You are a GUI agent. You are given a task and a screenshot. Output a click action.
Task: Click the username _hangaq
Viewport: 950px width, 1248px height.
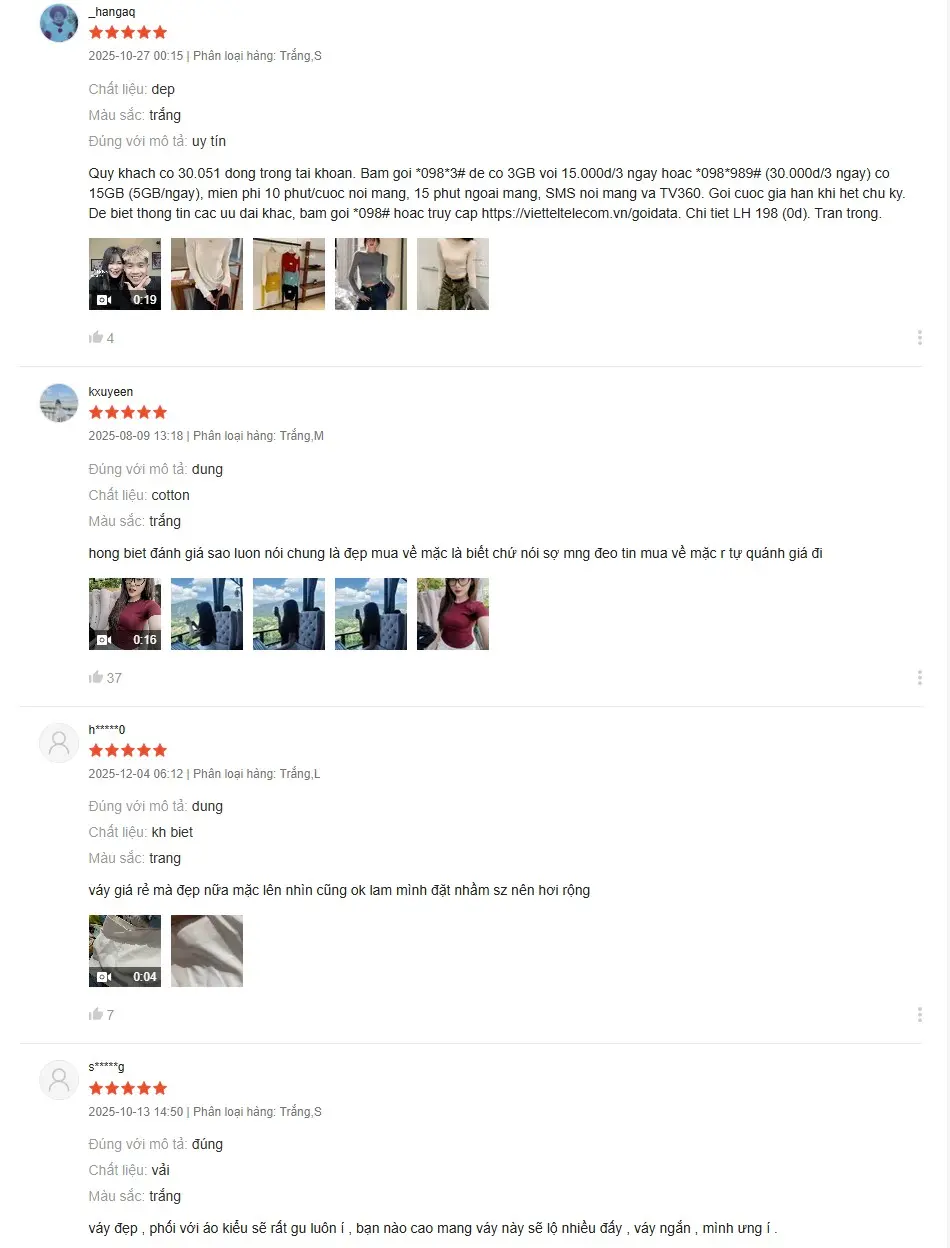pyautogui.click(x=112, y=12)
